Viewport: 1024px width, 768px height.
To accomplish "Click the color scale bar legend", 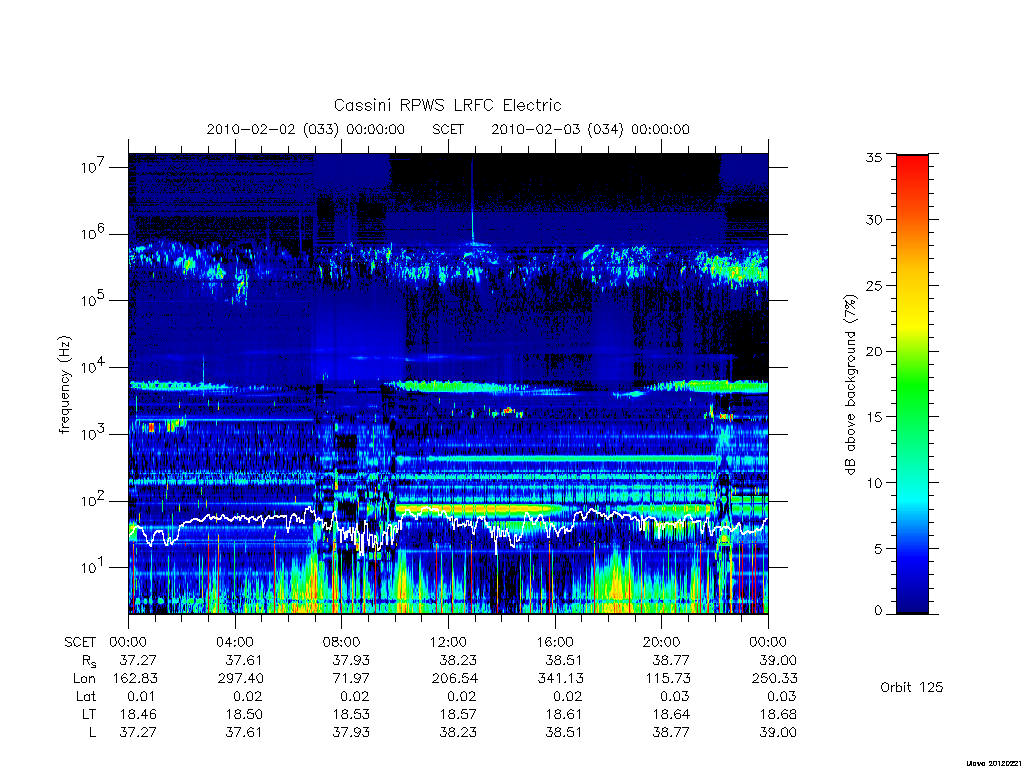I will point(912,384).
